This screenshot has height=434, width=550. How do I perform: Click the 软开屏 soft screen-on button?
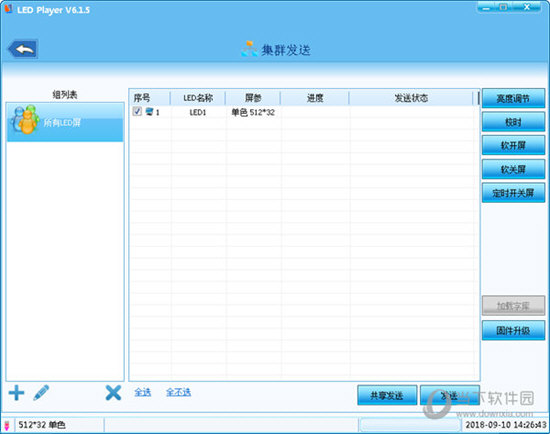(513, 145)
